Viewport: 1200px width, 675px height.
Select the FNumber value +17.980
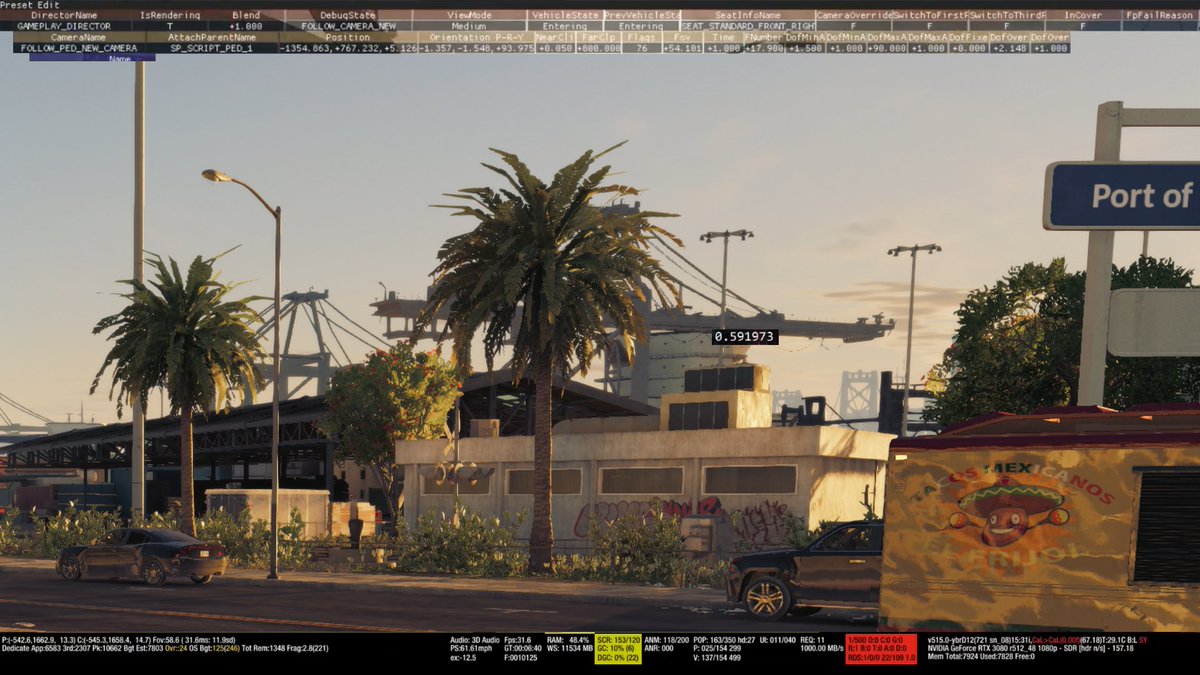(763, 47)
